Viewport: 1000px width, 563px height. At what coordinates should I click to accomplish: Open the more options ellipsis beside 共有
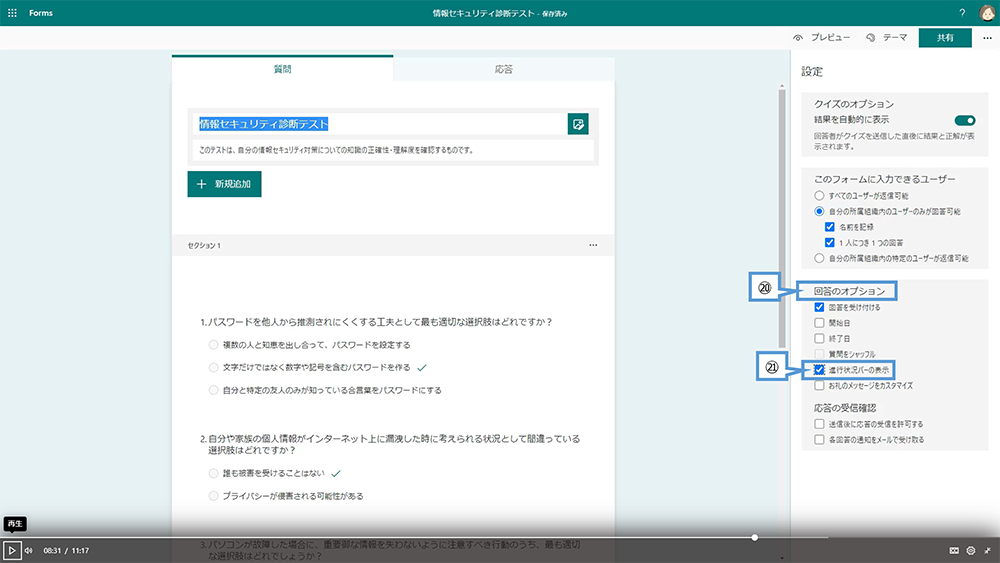click(987, 38)
